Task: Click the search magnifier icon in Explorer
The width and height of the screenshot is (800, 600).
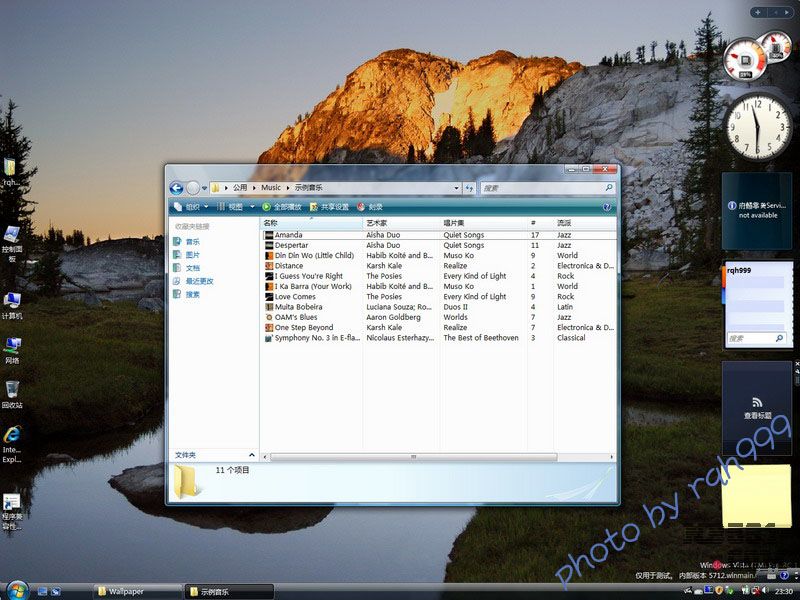Action: [609, 188]
